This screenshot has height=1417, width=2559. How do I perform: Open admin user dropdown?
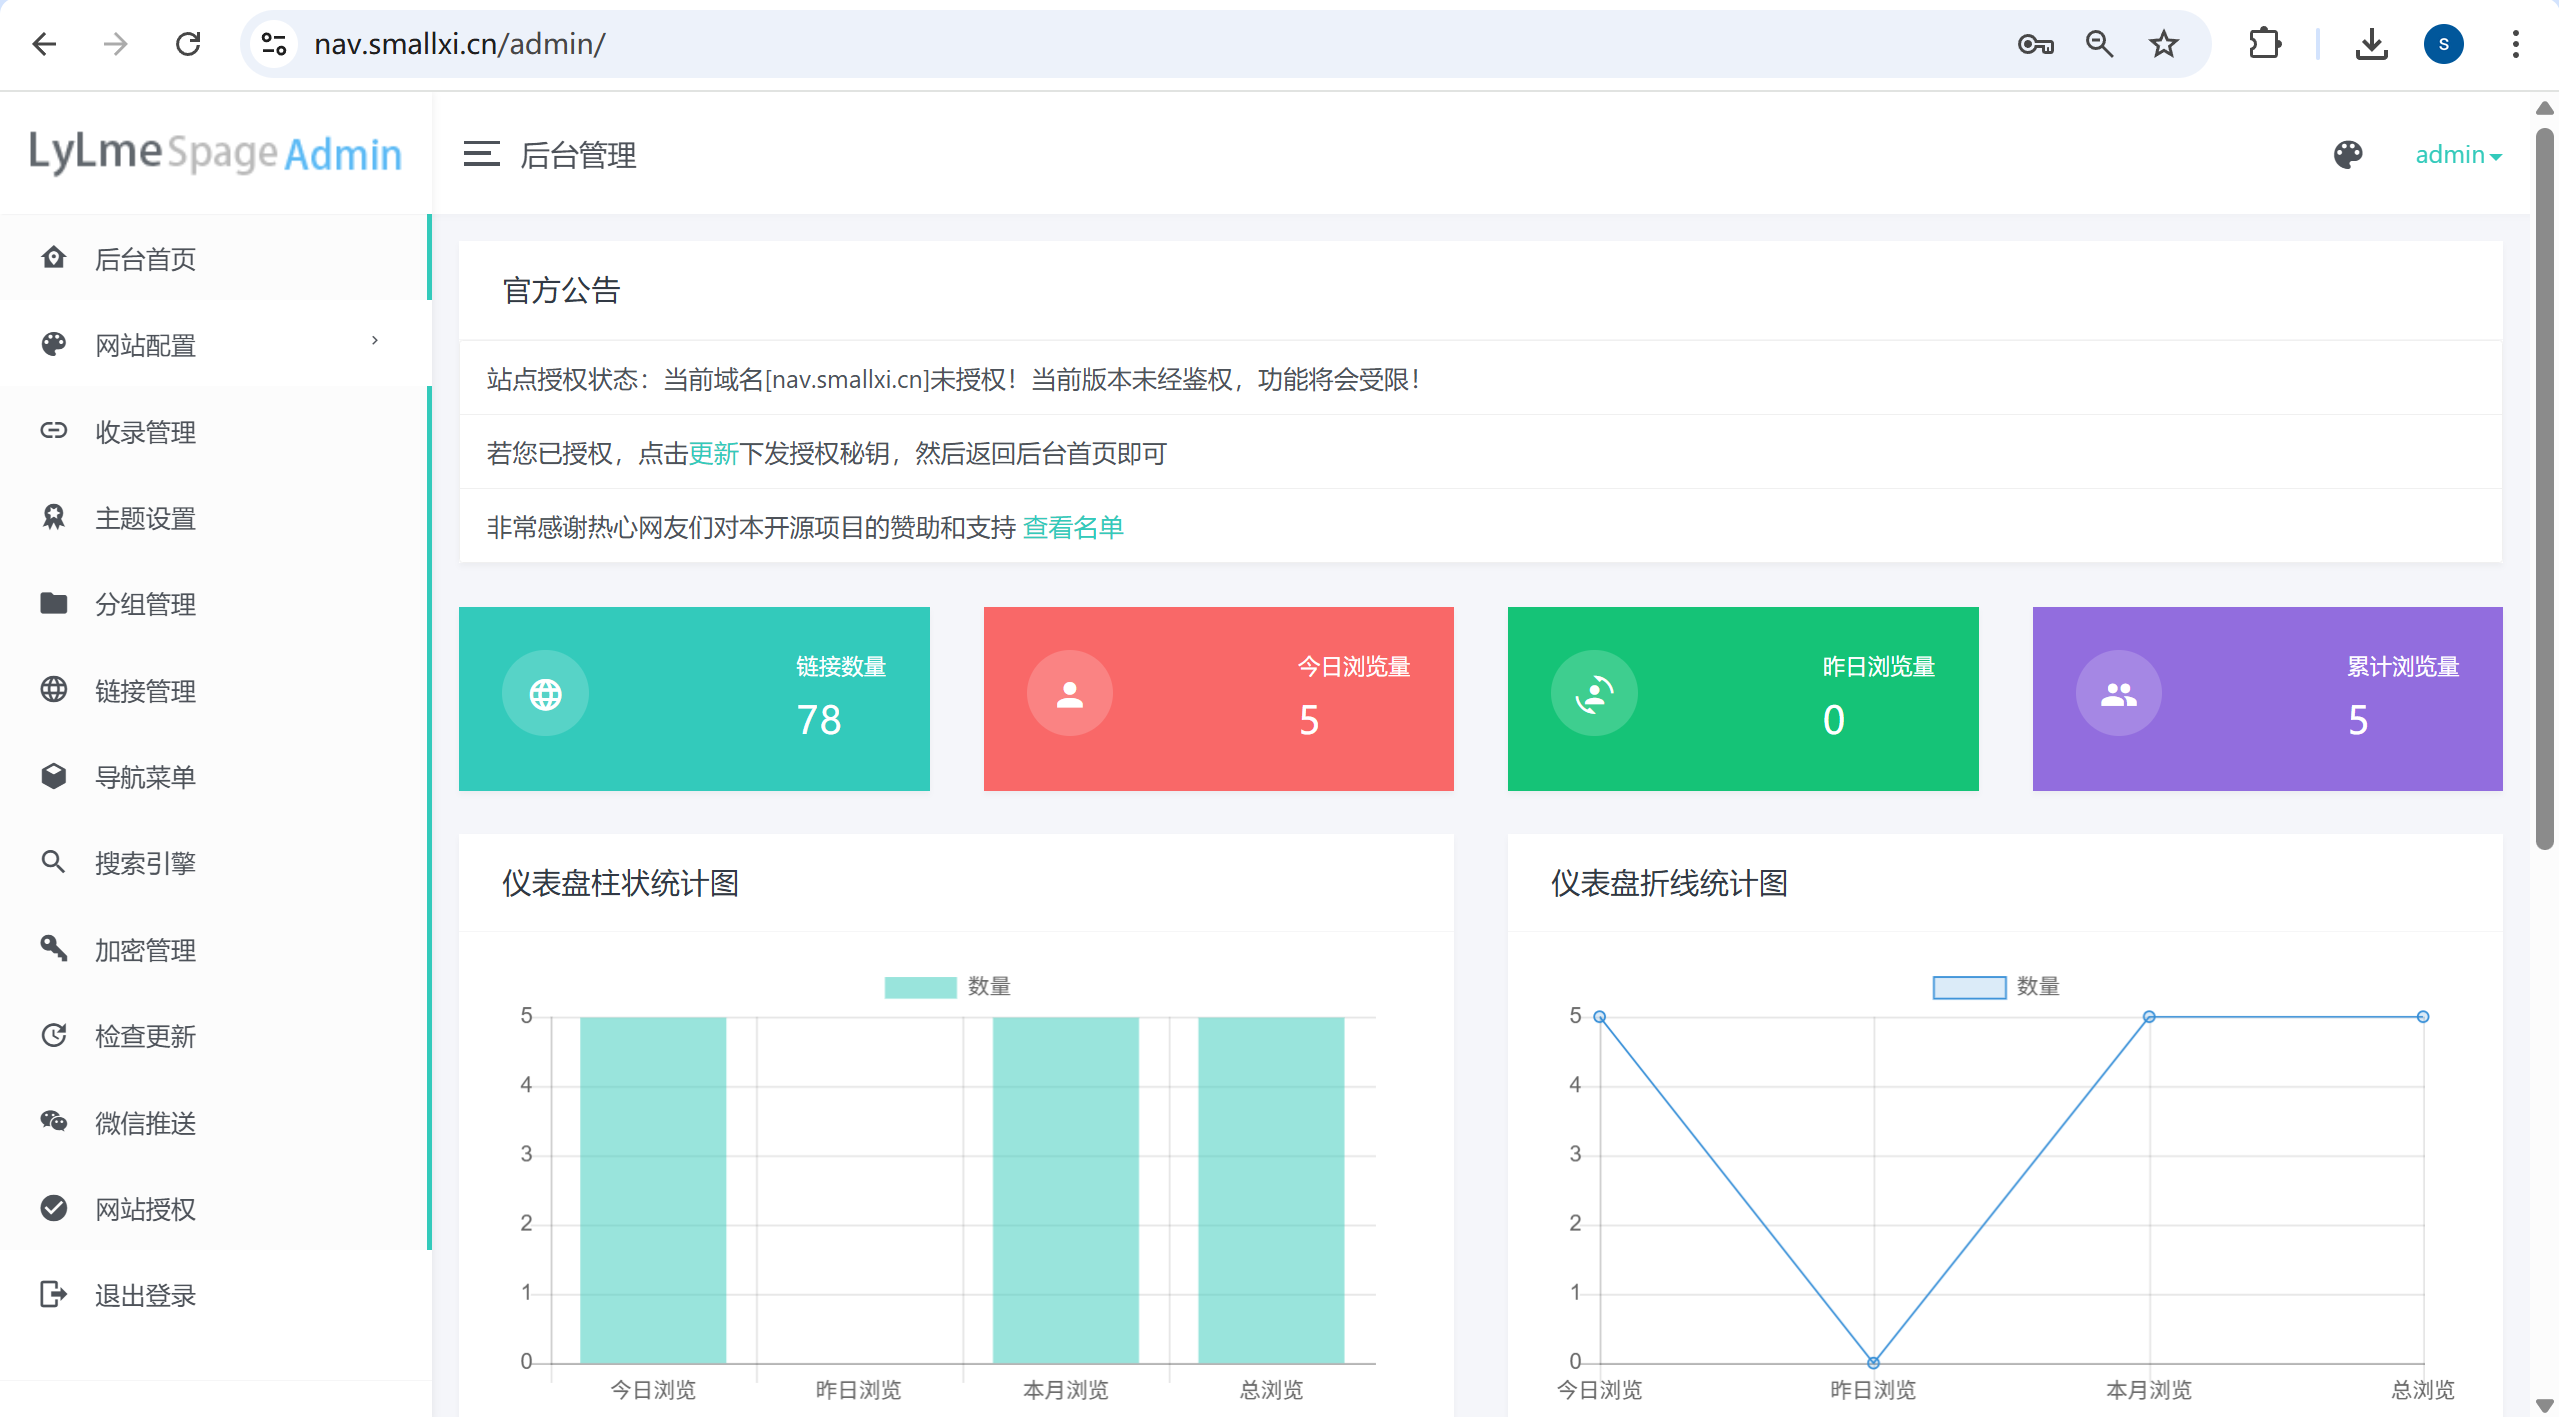pyautogui.click(x=2457, y=155)
